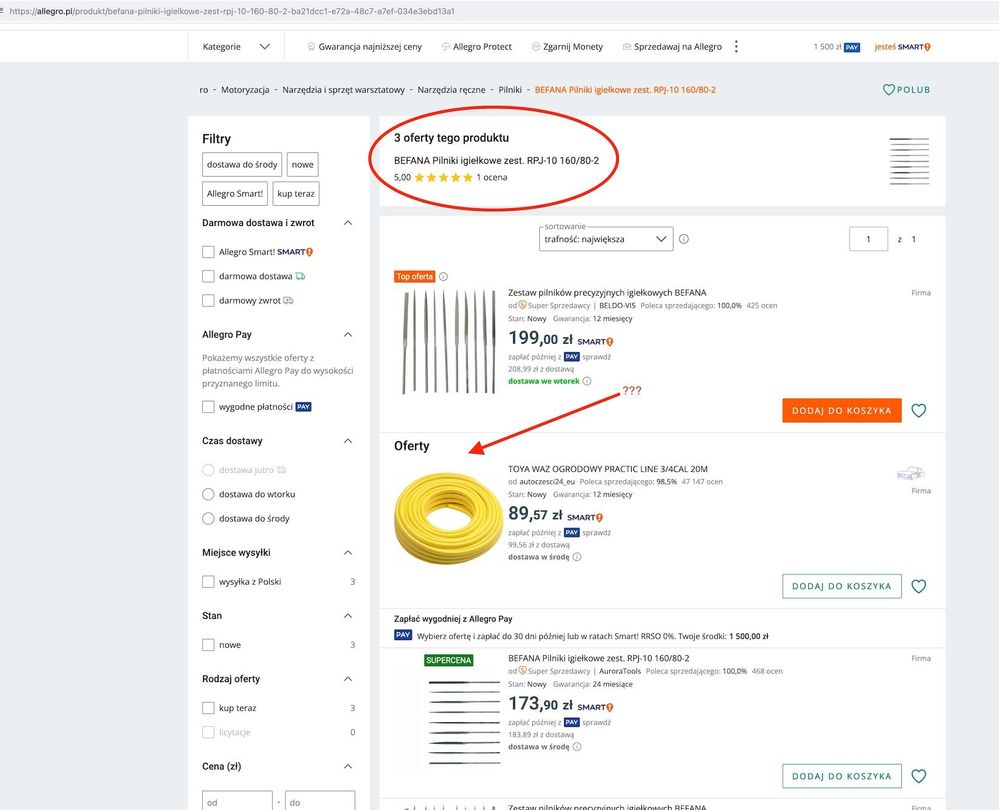Open the yellow garden hose thumbnail

click(x=449, y=517)
